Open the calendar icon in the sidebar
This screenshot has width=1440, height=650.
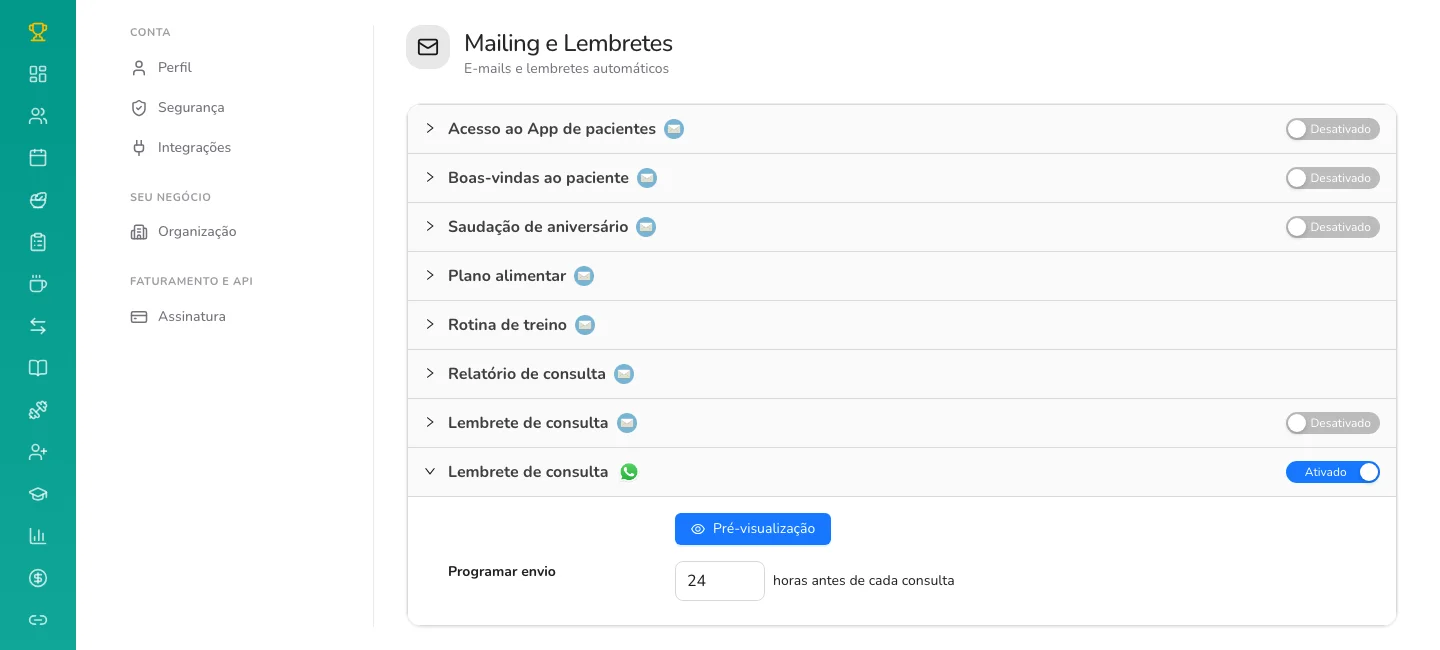pyautogui.click(x=38, y=158)
